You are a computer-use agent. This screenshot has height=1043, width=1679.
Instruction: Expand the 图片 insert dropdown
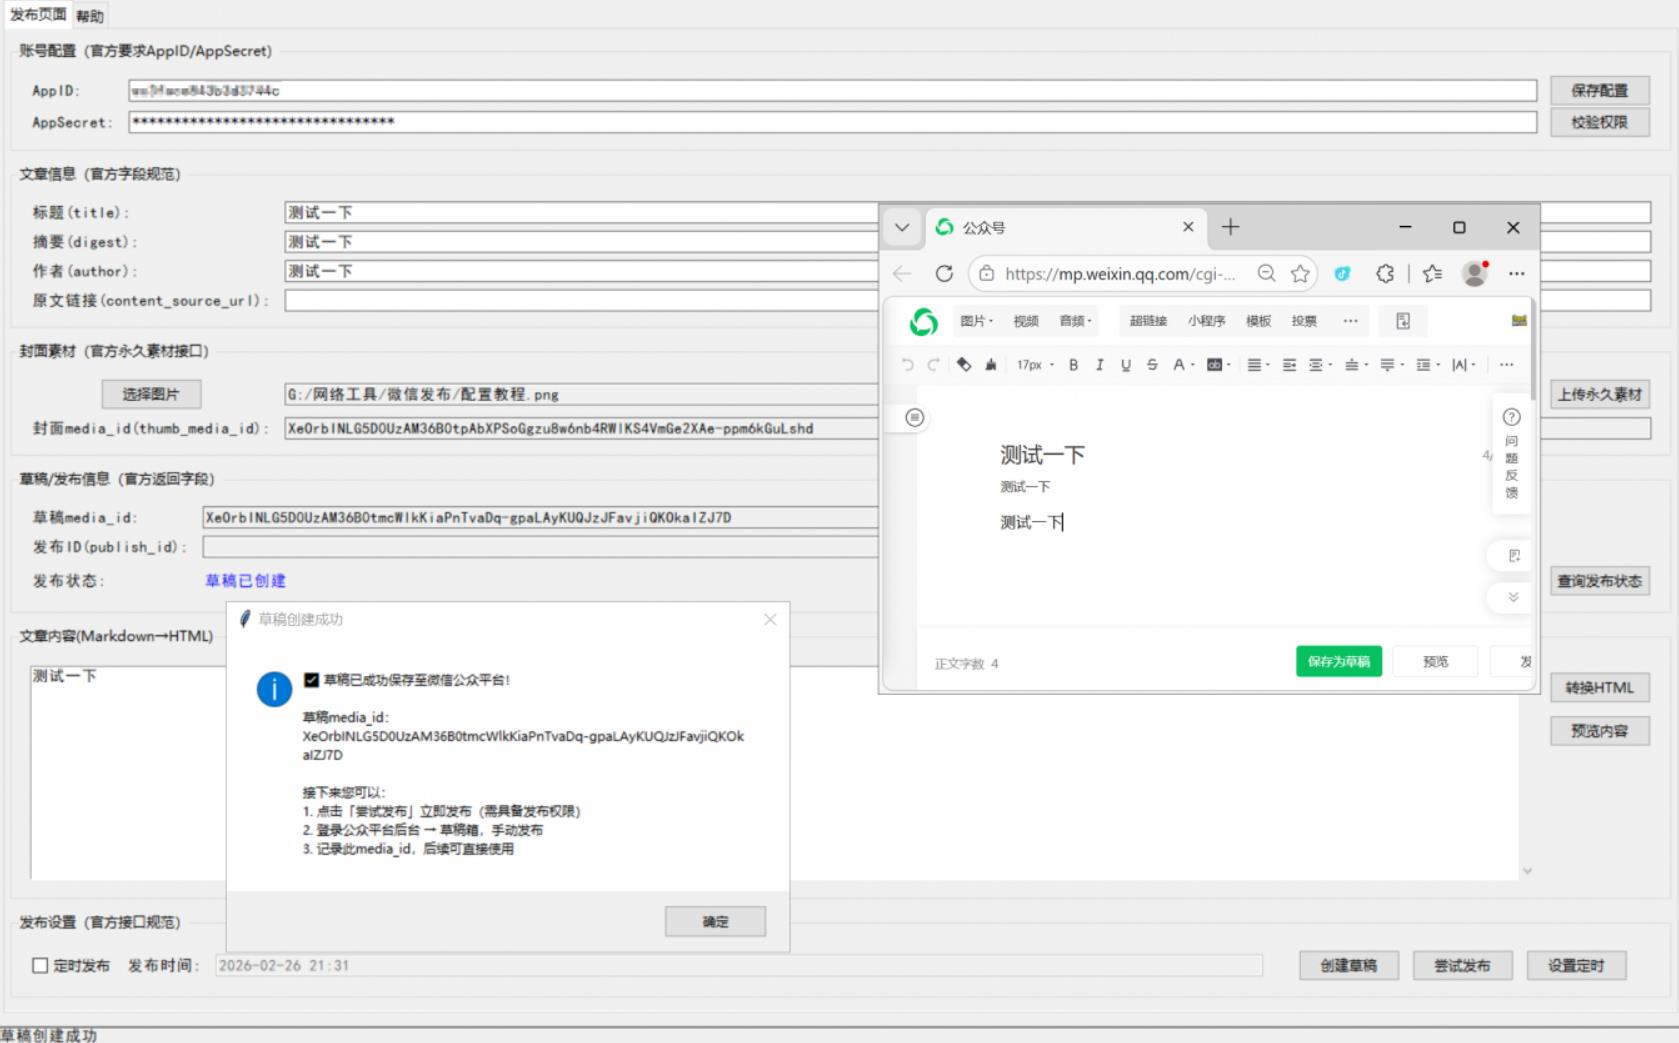(976, 321)
